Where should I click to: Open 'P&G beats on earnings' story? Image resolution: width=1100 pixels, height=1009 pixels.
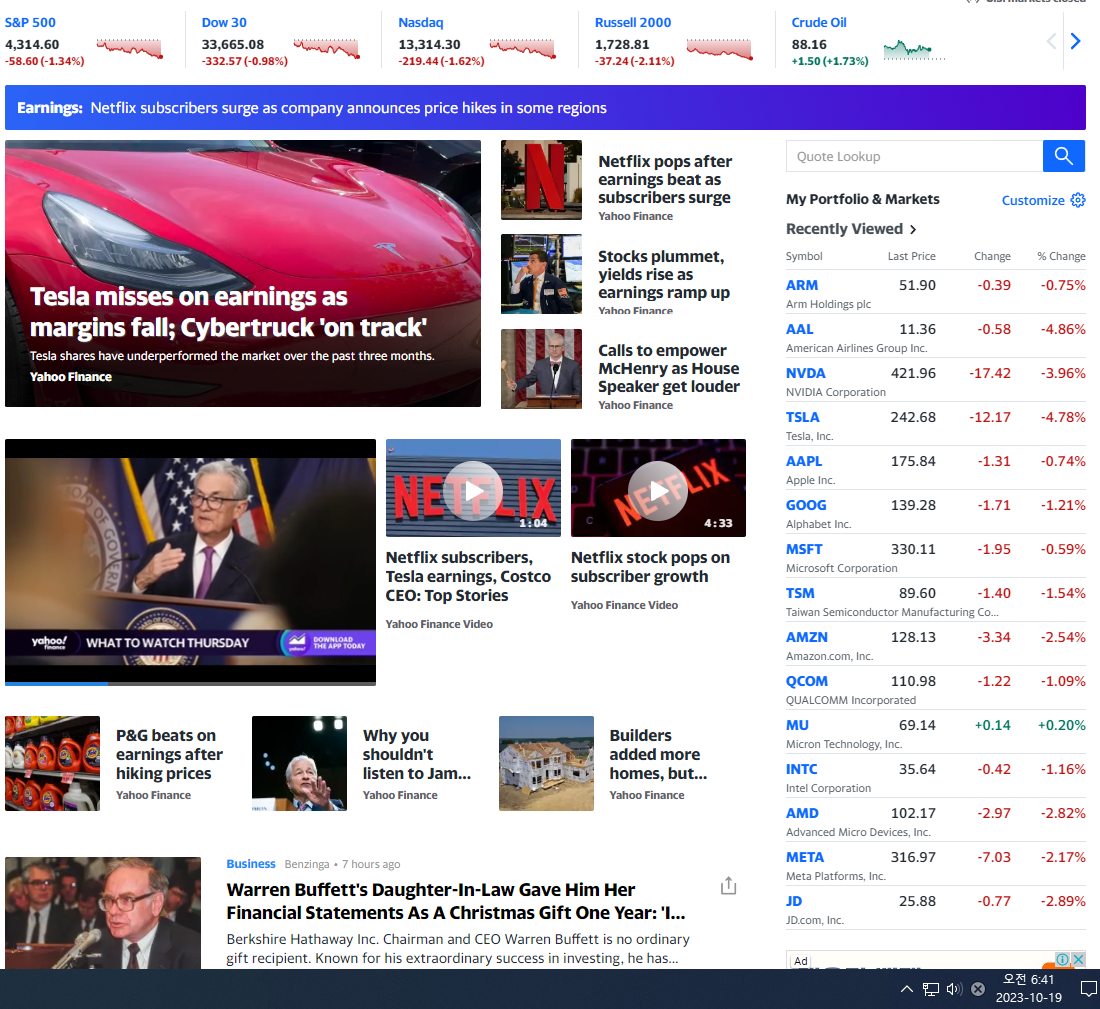pyautogui.click(x=169, y=754)
